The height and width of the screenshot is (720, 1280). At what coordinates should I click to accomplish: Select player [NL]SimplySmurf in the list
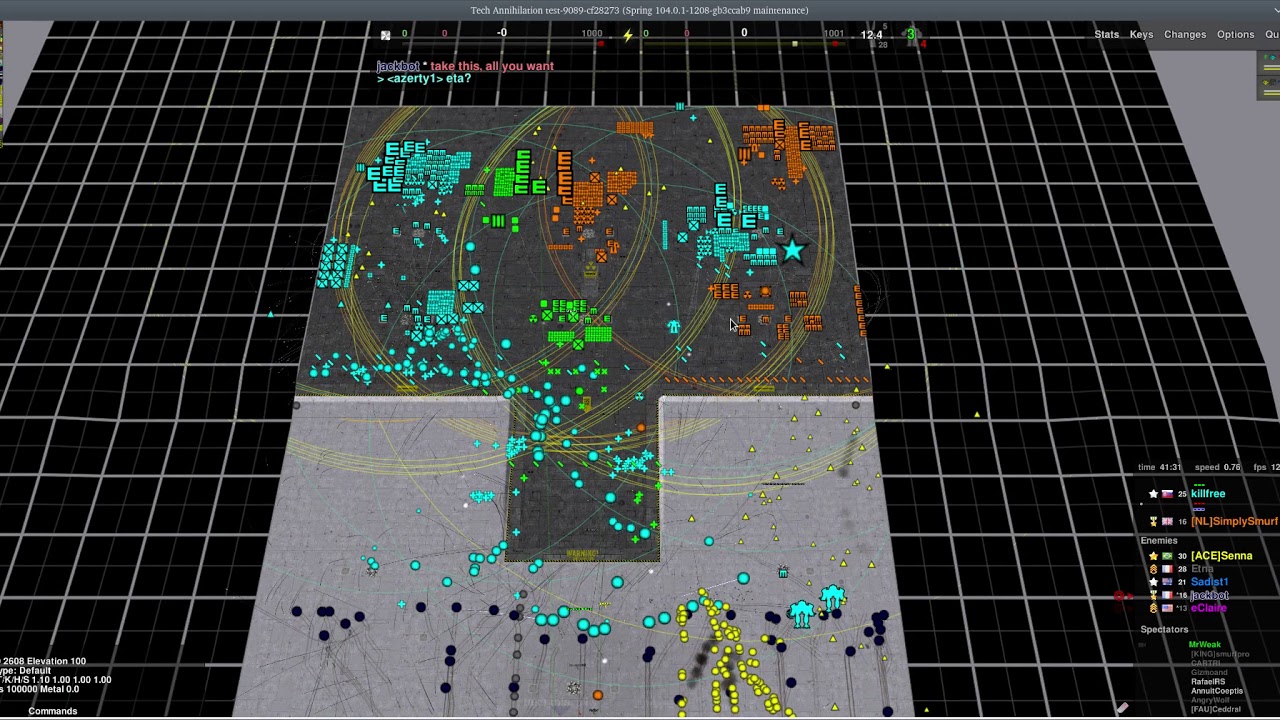click(1234, 521)
